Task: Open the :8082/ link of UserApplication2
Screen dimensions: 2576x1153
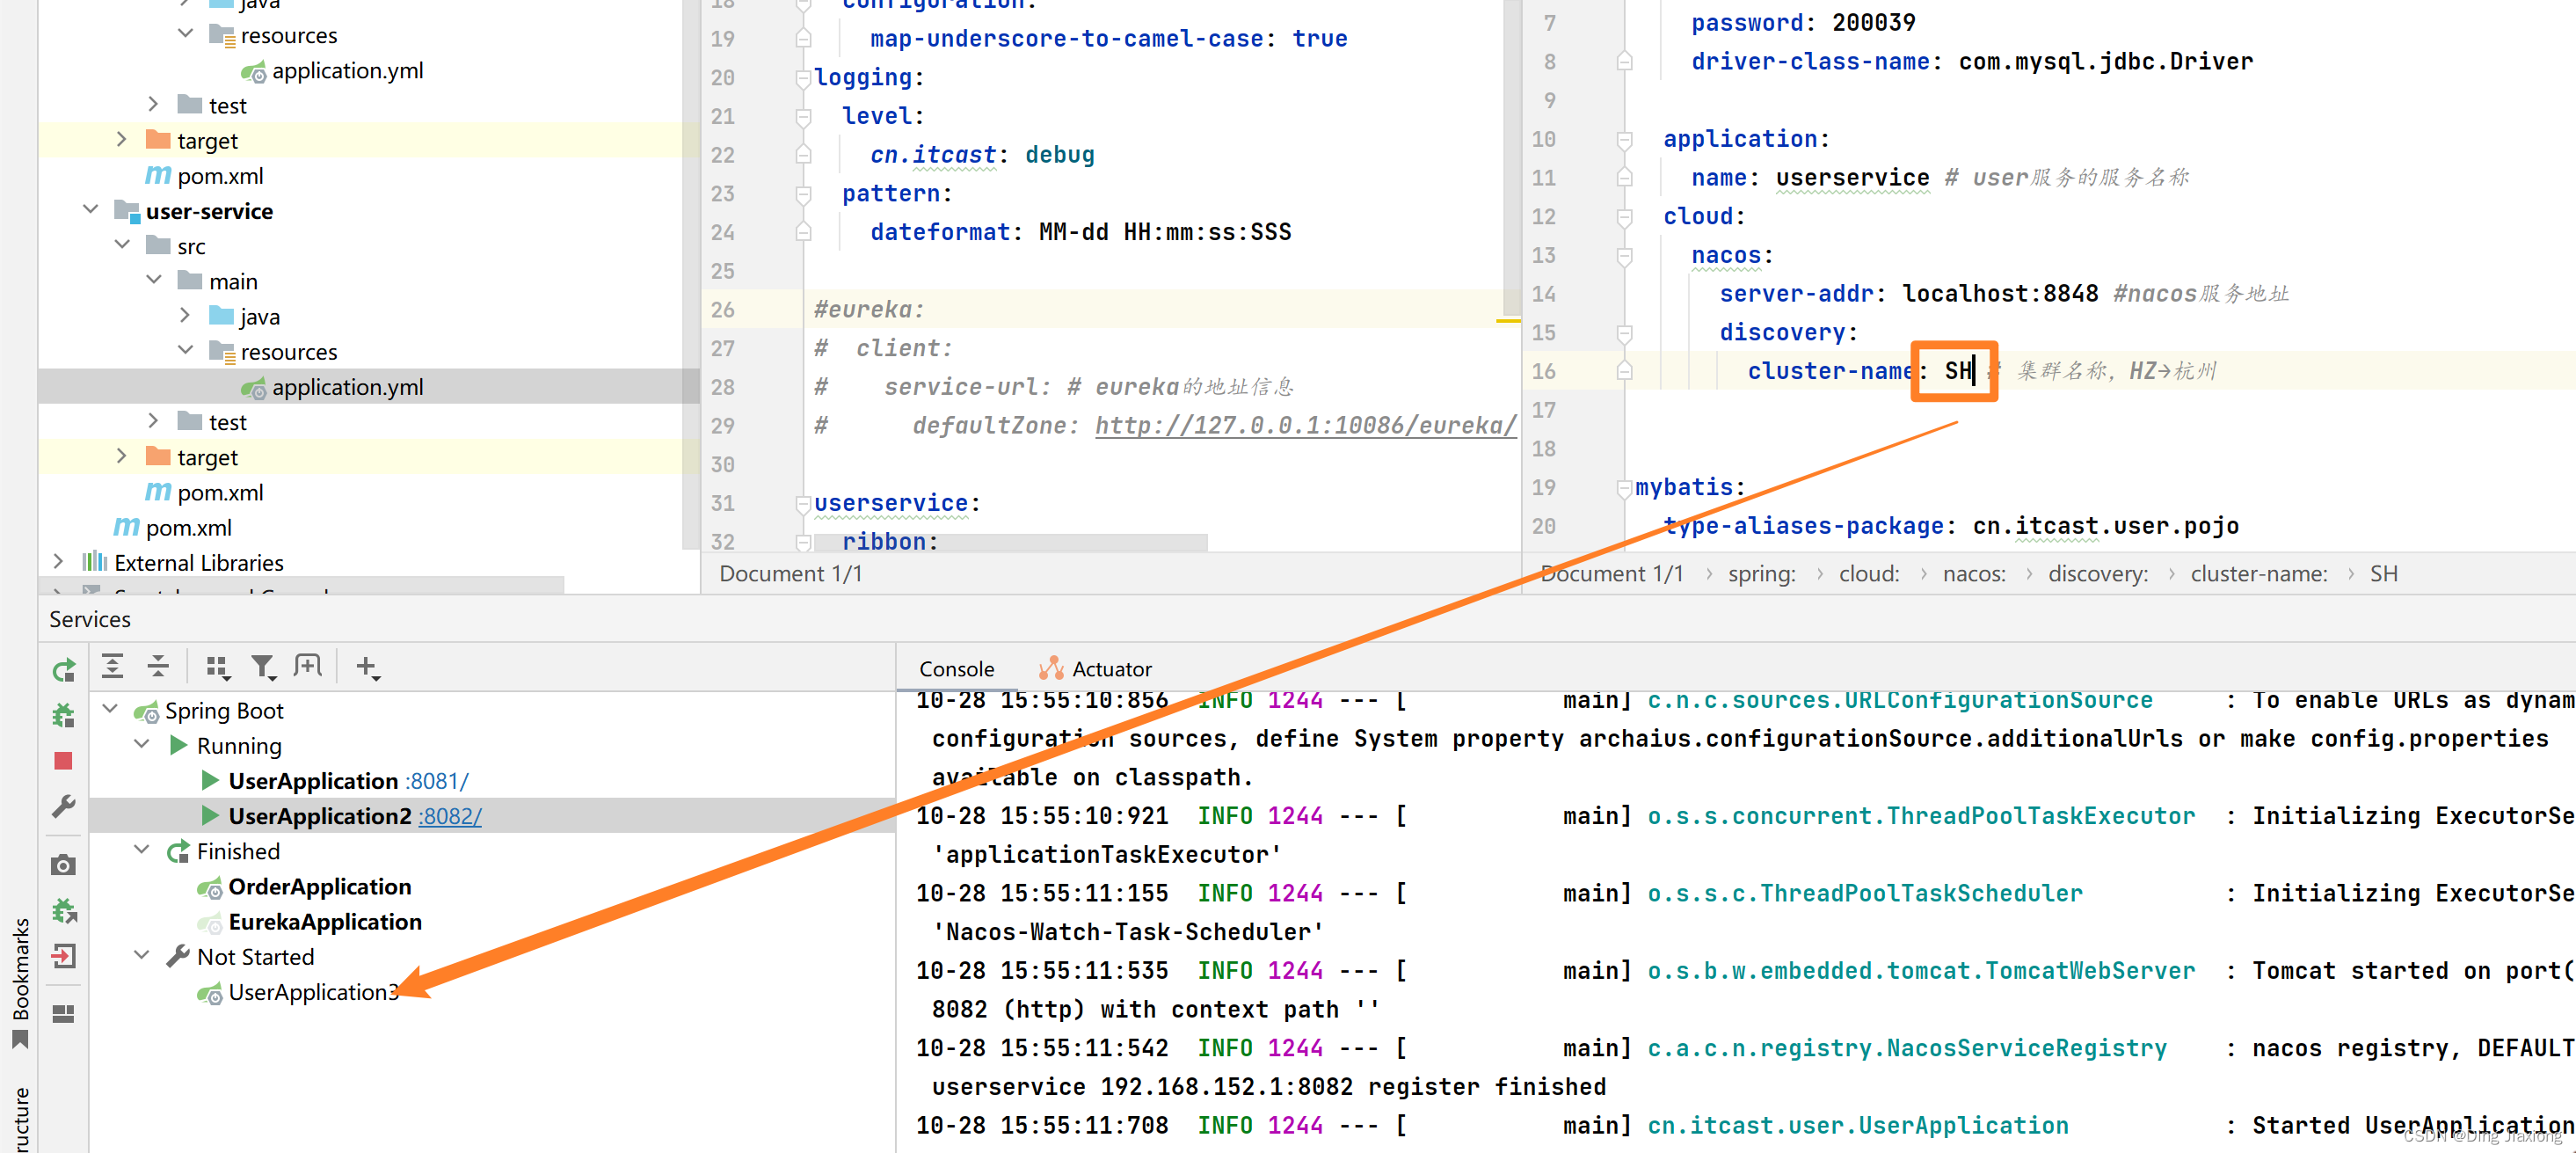Action: (x=450, y=816)
